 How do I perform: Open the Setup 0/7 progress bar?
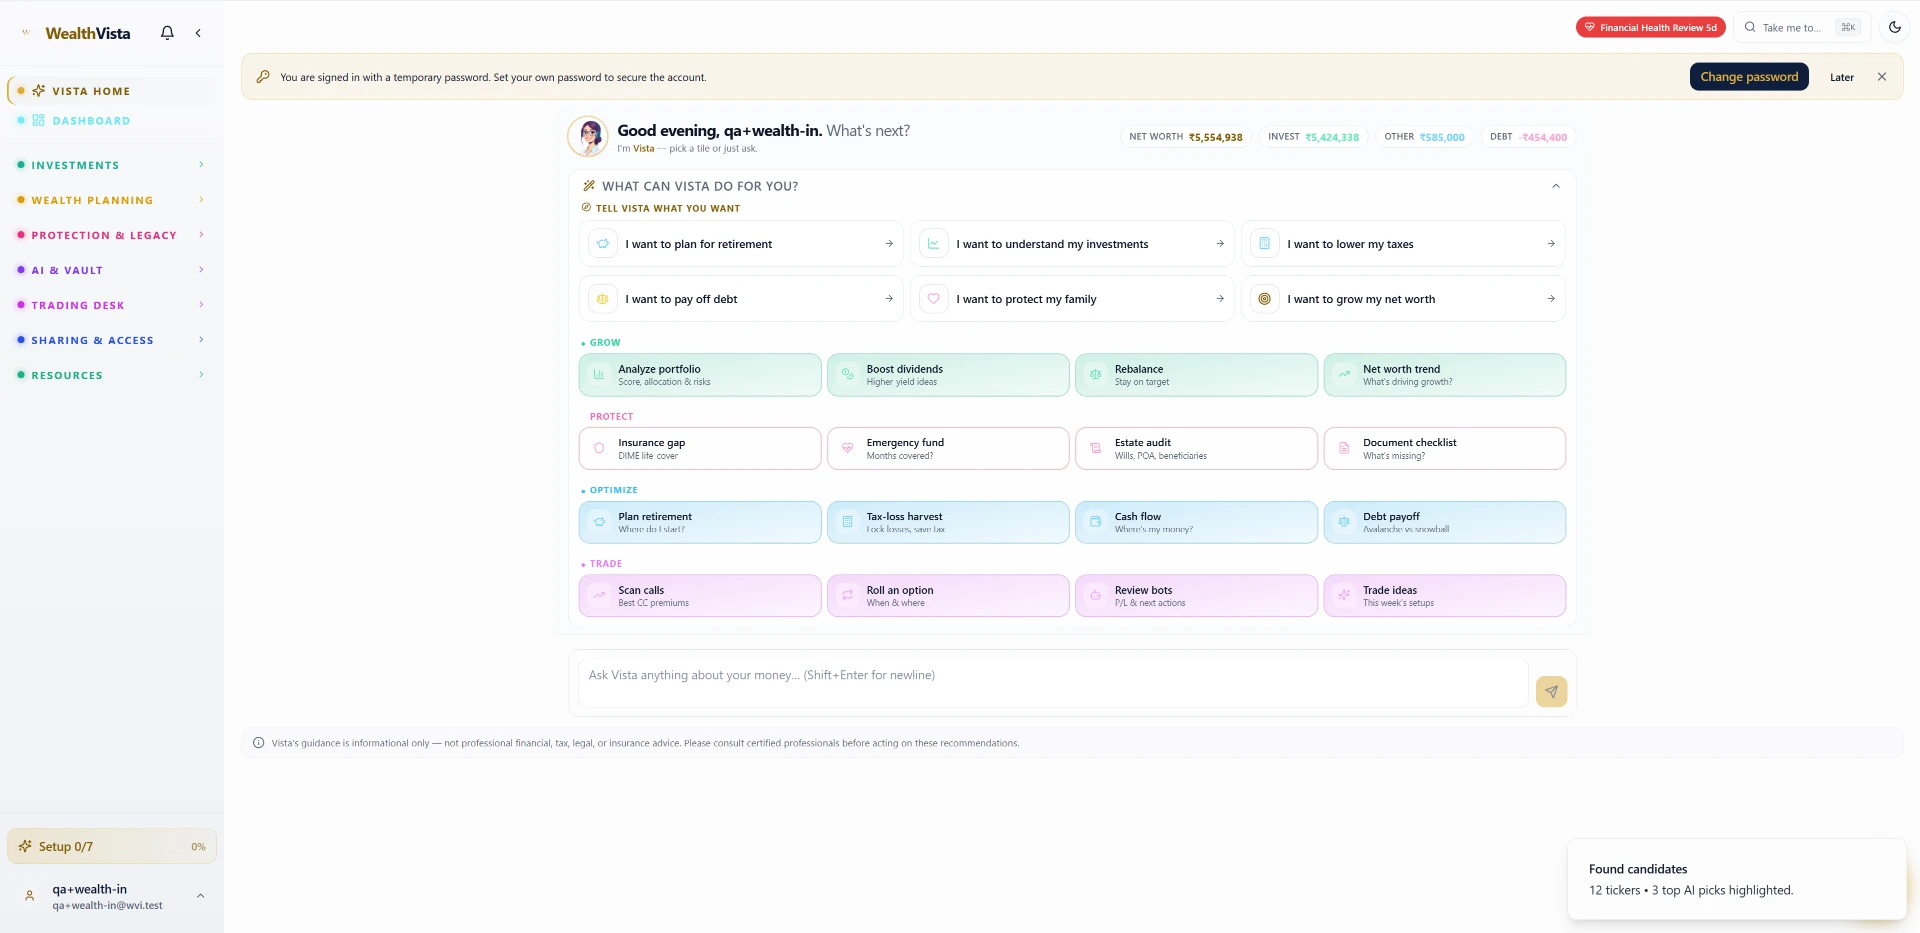112,846
